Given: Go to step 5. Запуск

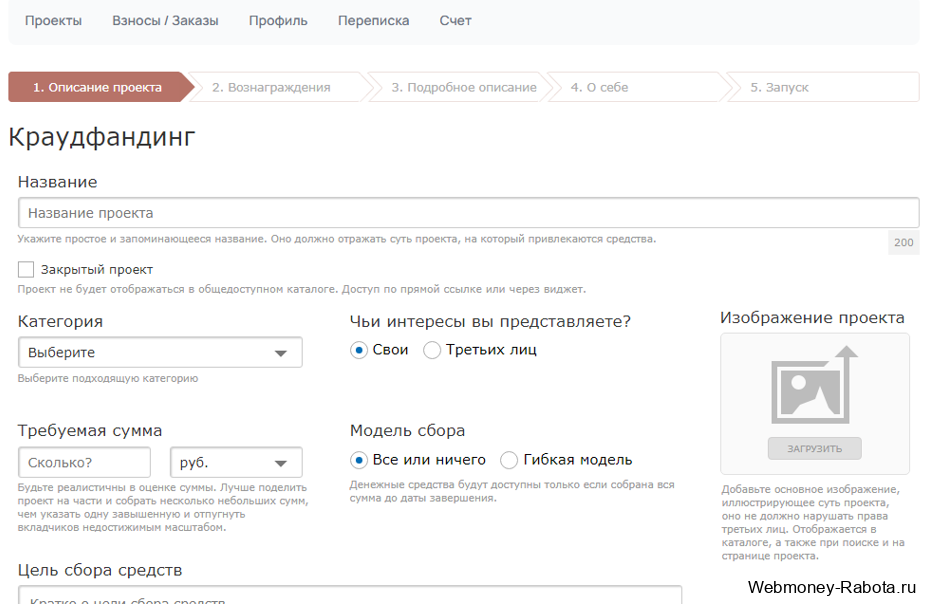Looking at the screenshot, I should (x=823, y=87).
